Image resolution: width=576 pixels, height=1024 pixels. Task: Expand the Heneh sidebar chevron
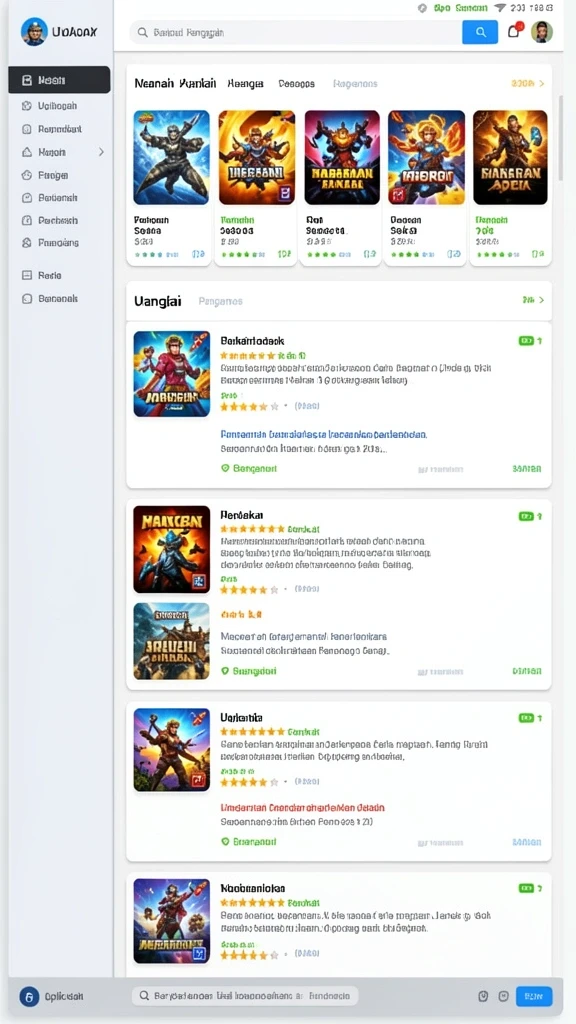click(x=101, y=152)
